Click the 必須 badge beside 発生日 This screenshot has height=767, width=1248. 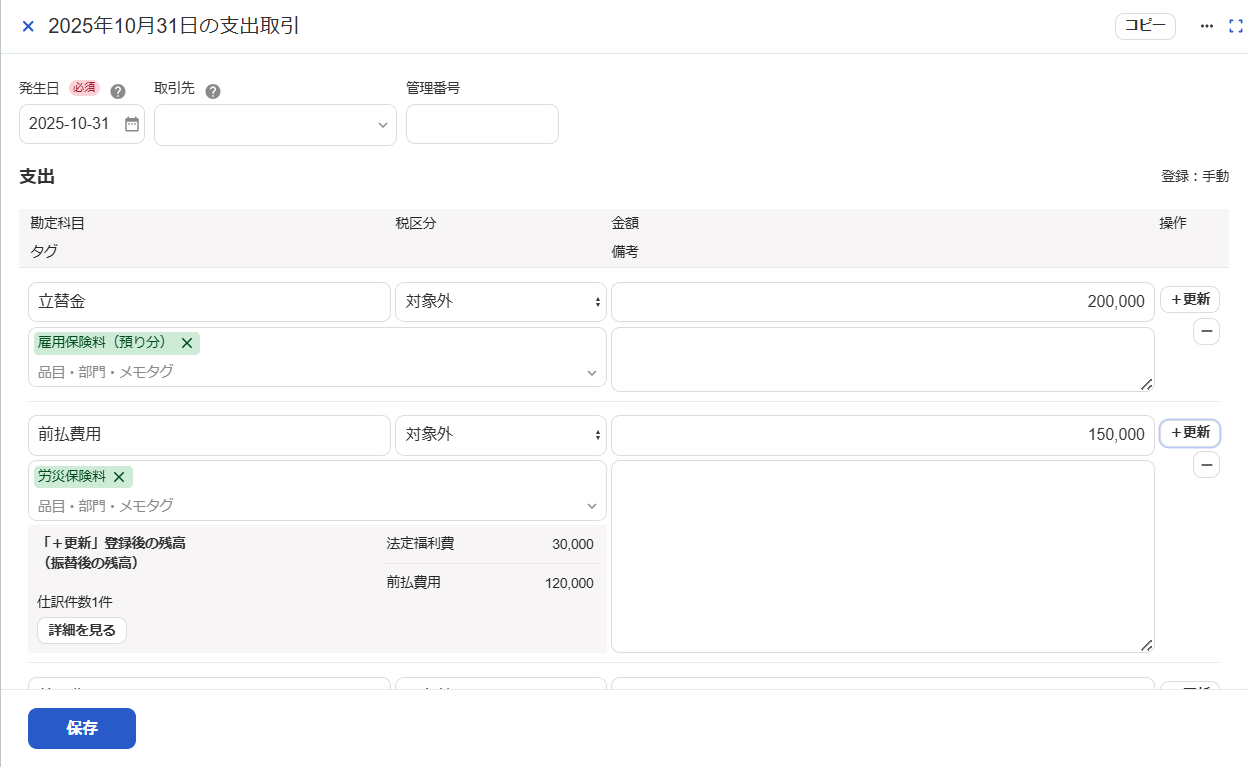tap(84, 88)
